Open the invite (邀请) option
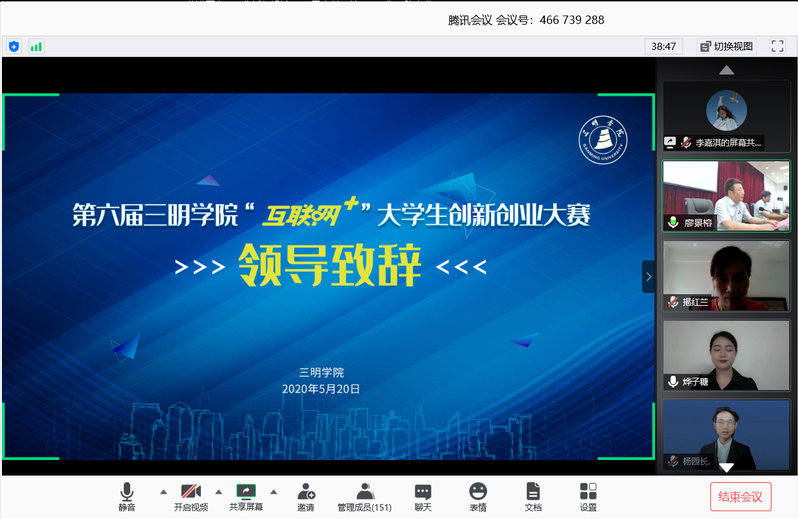 [305, 496]
